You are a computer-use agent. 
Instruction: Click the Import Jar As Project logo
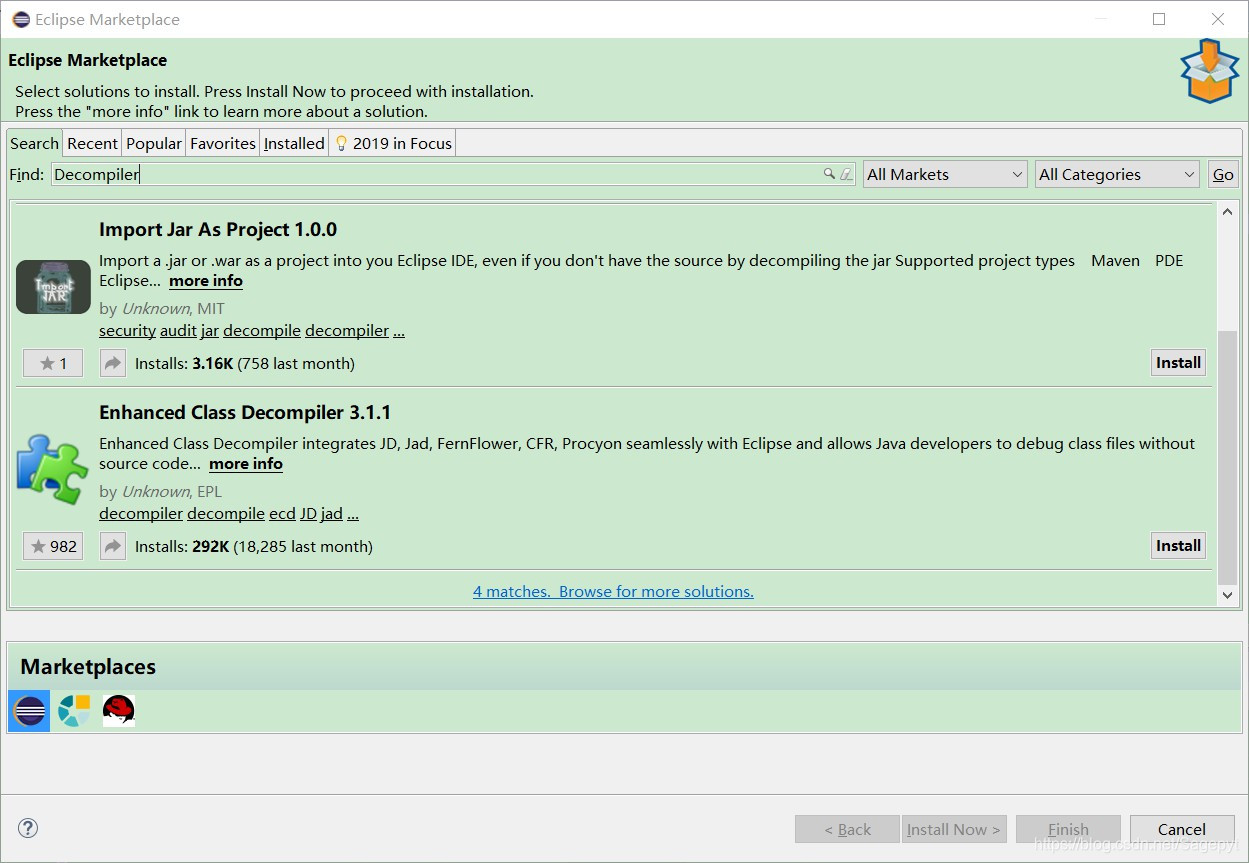pos(53,287)
